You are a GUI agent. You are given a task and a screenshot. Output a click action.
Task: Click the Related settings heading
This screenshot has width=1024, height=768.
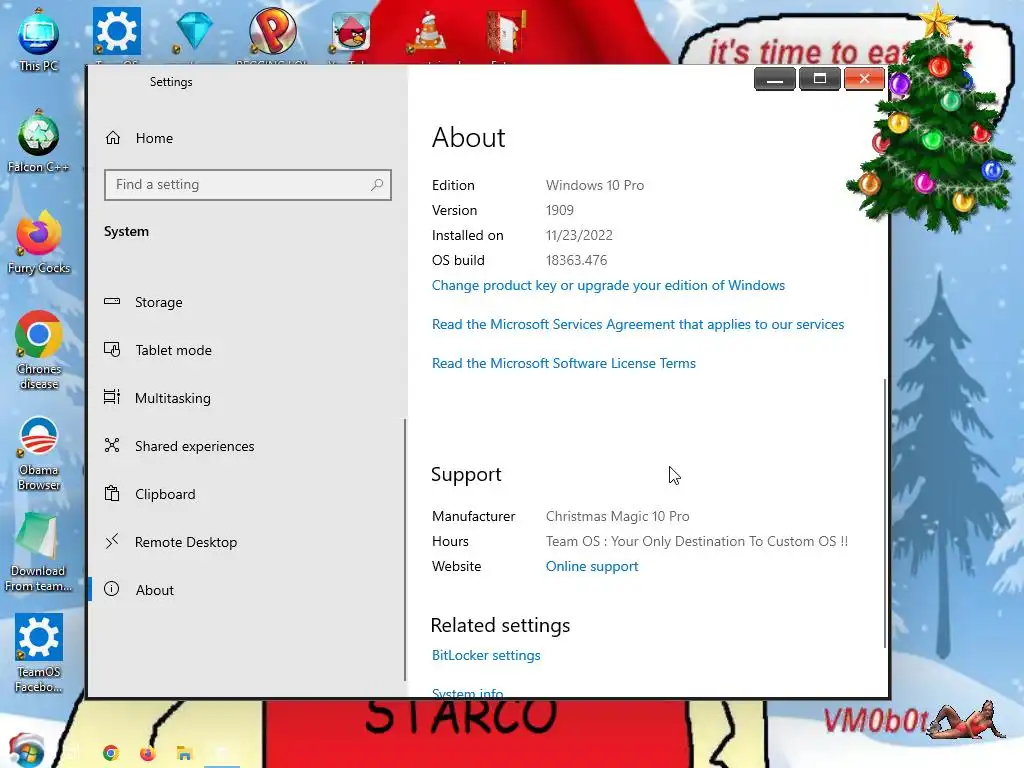click(x=500, y=625)
